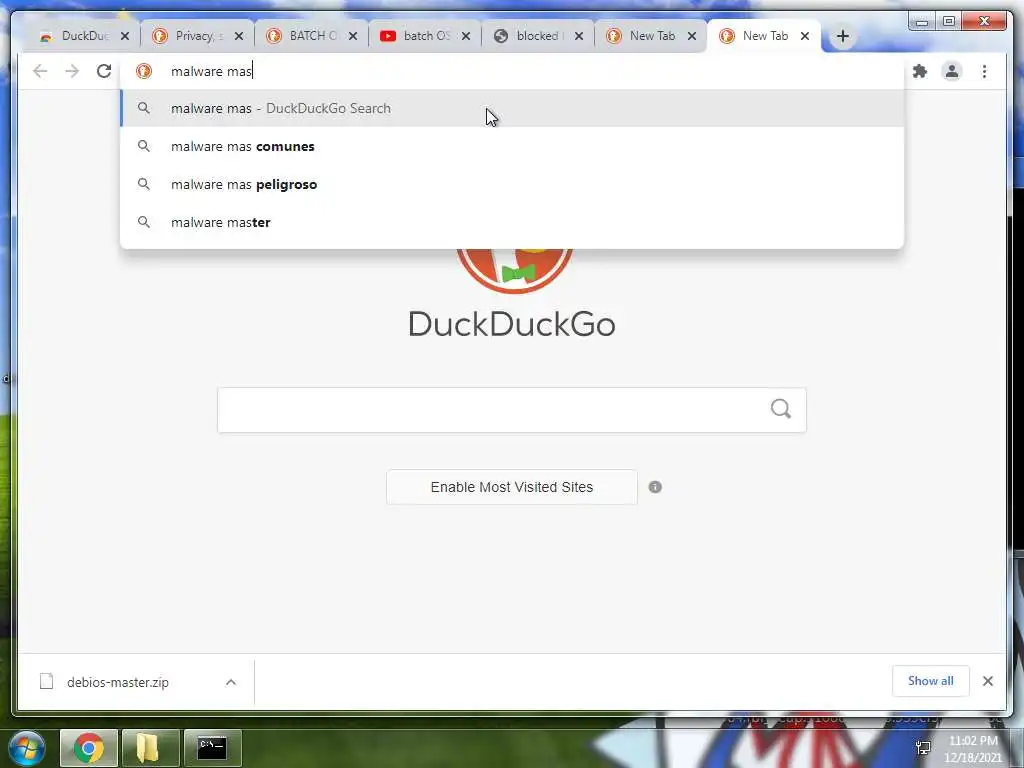Click the info icon beside Enable Most Visited Sites
Viewport: 1024px width, 768px height.
(655, 487)
